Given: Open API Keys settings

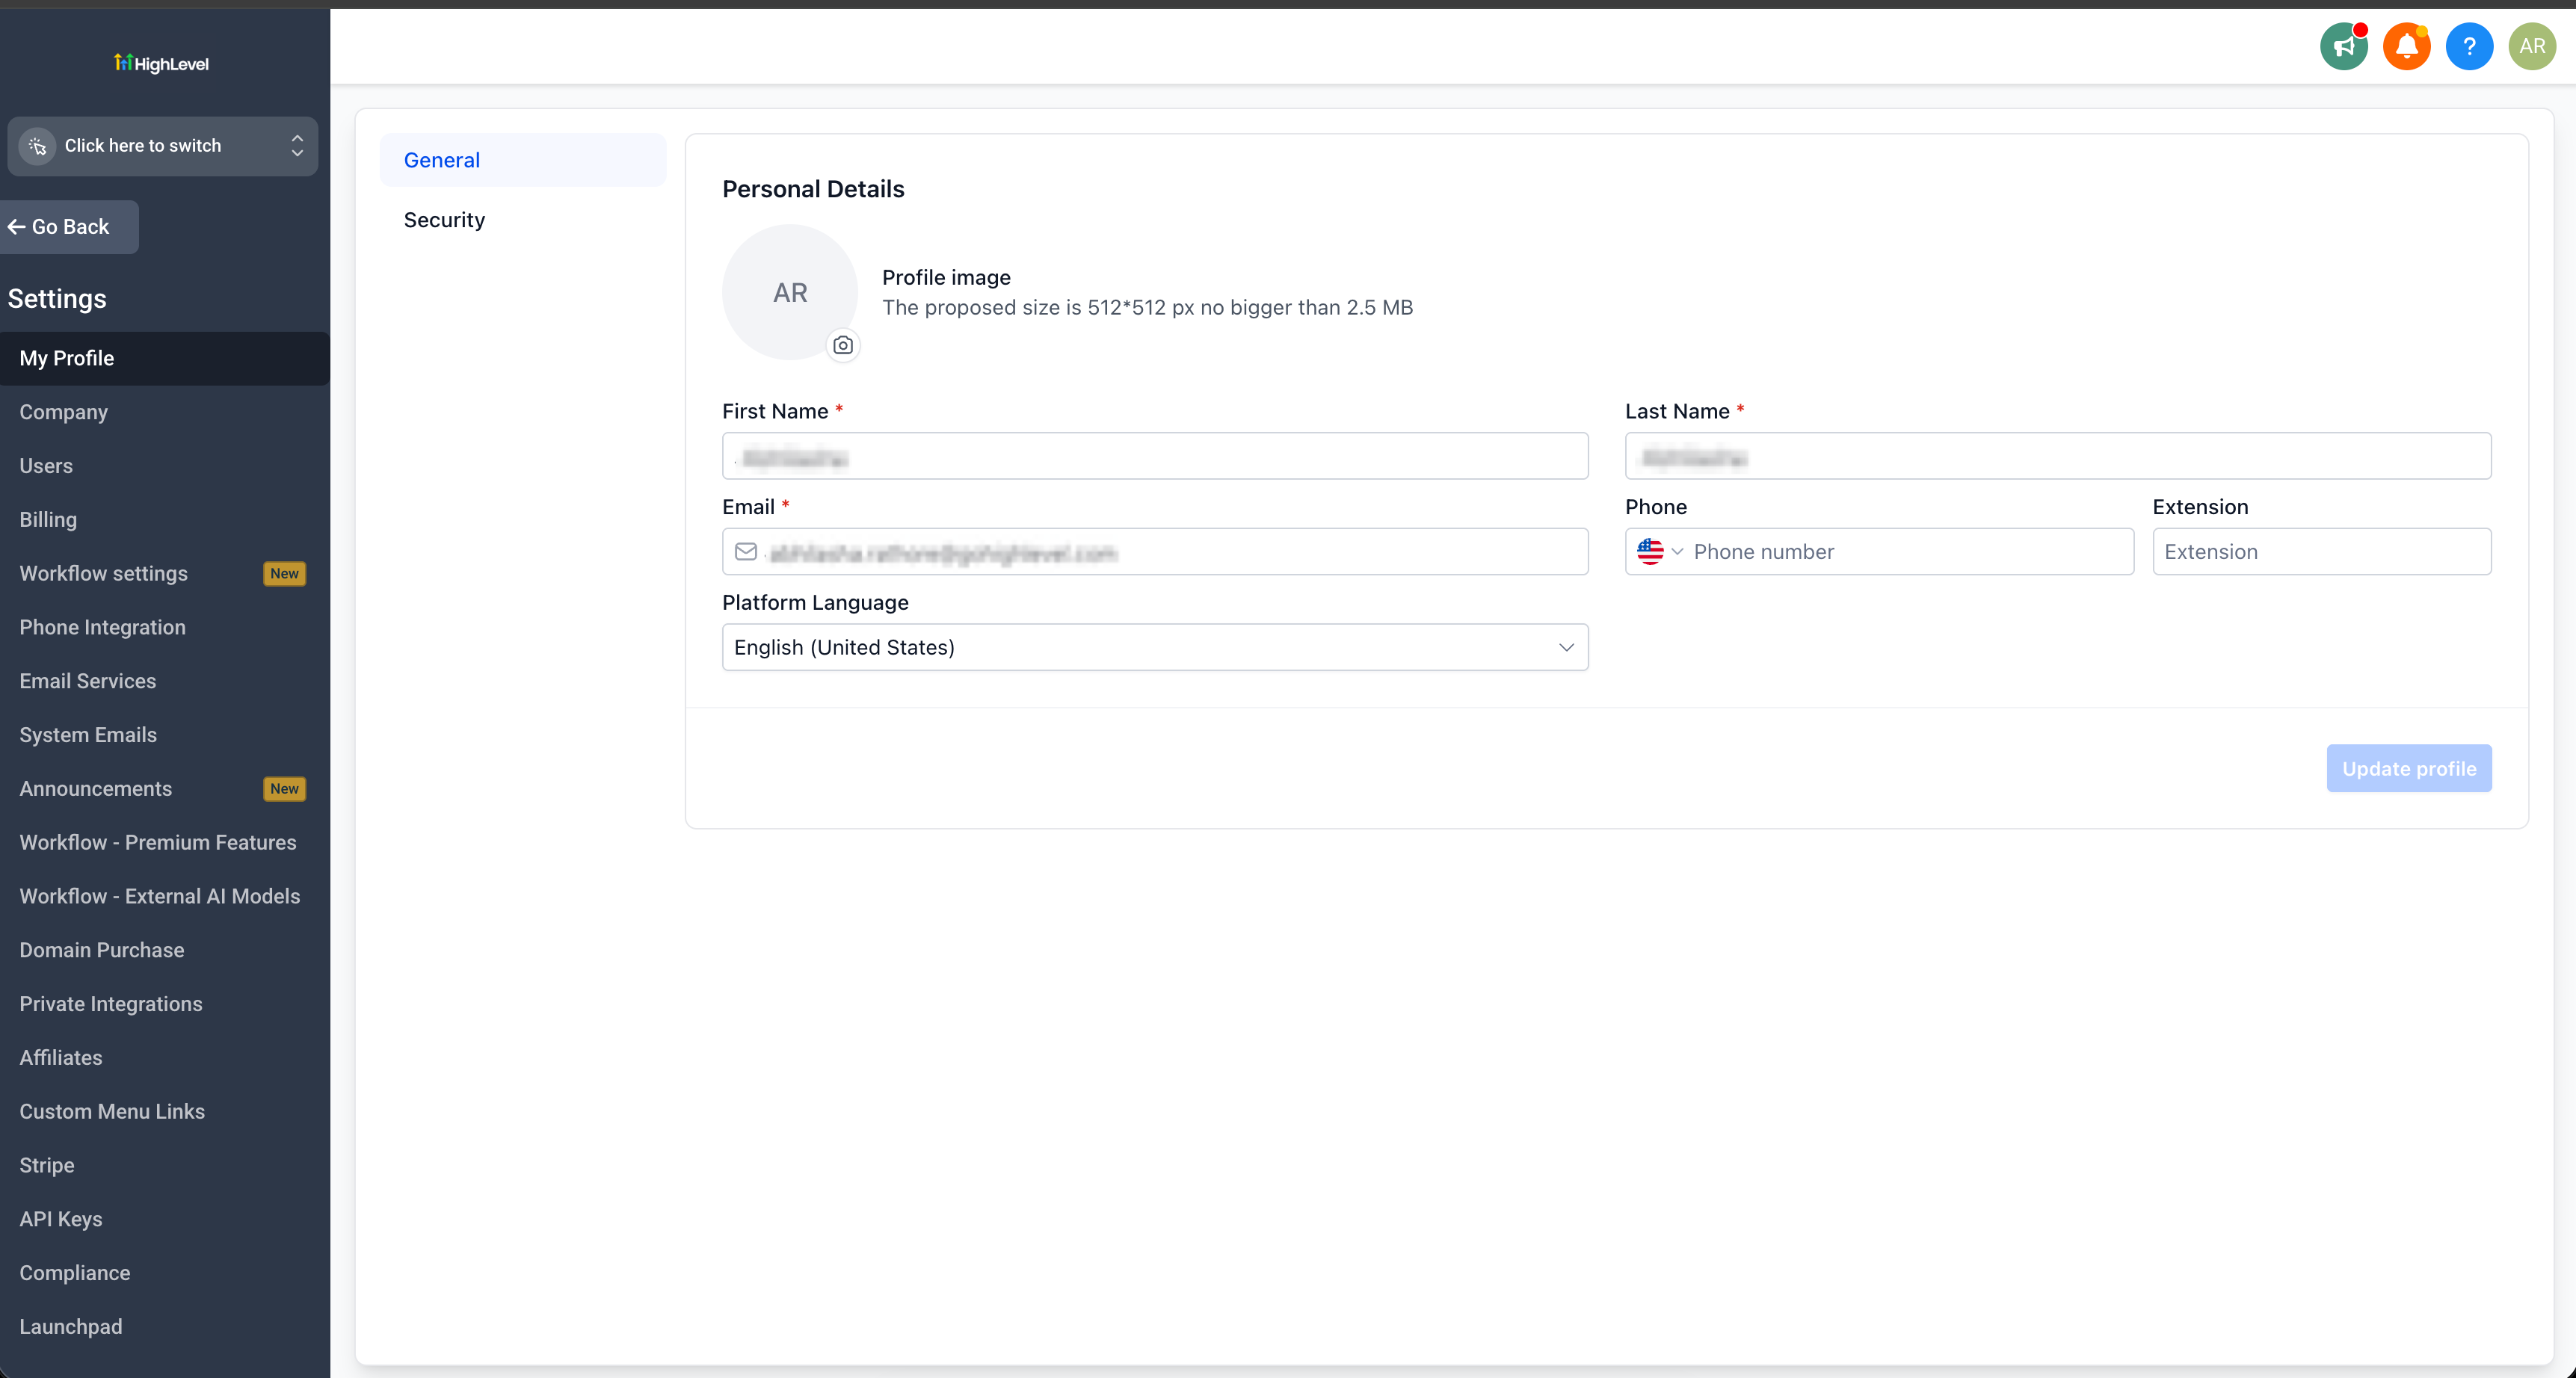Looking at the screenshot, I should 165,1220.
